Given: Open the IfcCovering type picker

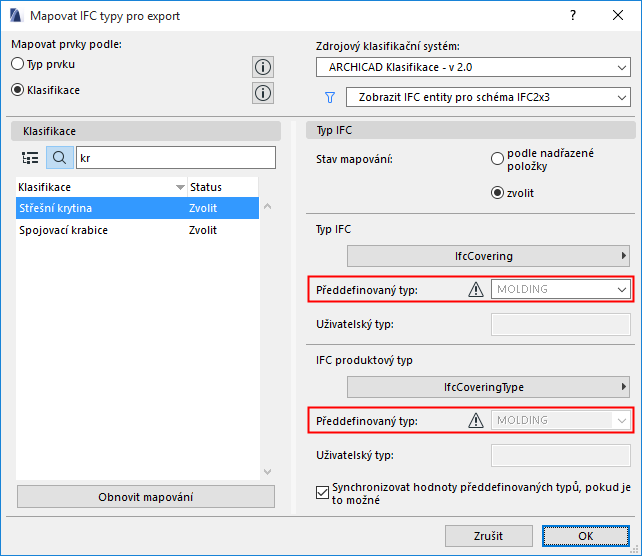Looking at the screenshot, I should click(x=489, y=256).
